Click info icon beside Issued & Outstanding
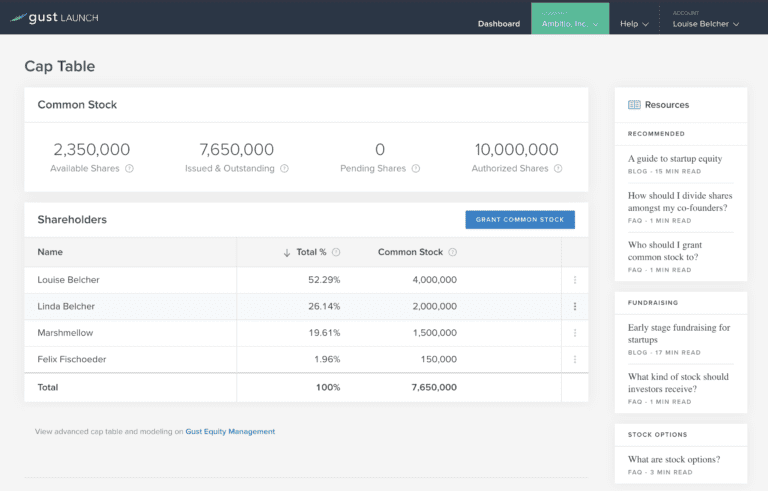This screenshot has height=491, width=768. (285, 169)
